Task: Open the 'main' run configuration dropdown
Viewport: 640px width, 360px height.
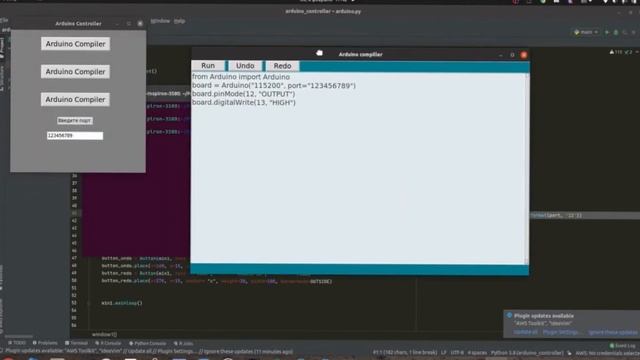Action: (586, 32)
